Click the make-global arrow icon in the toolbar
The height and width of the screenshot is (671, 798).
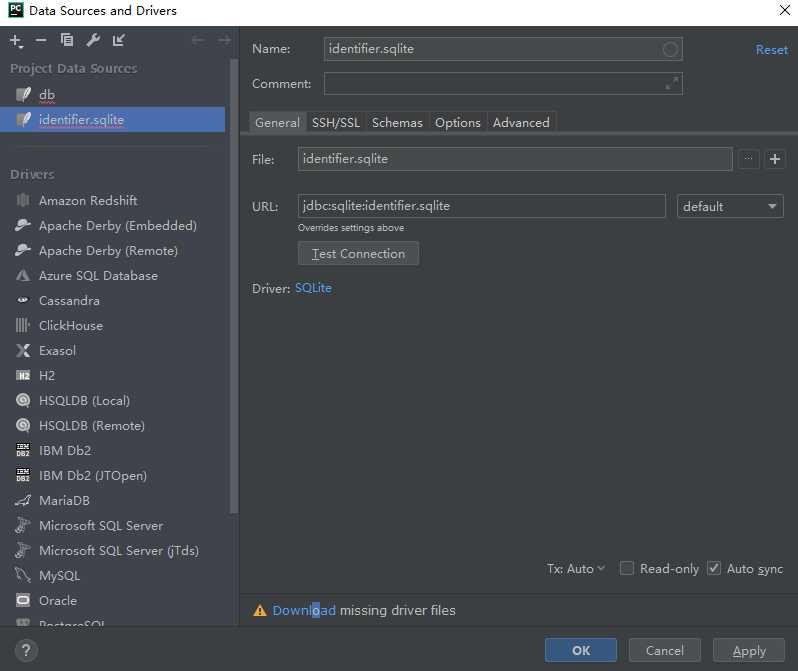click(119, 40)
